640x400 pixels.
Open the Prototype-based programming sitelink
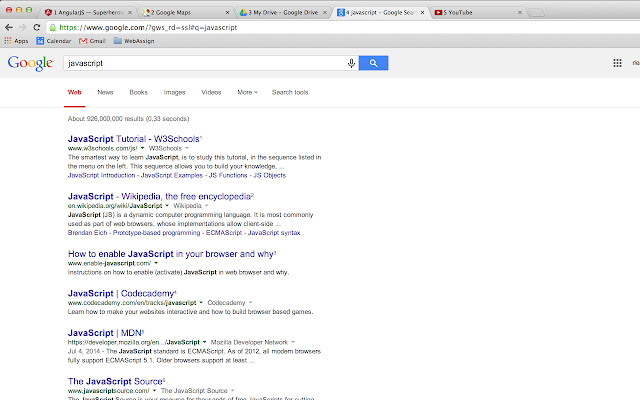(156, 233)
